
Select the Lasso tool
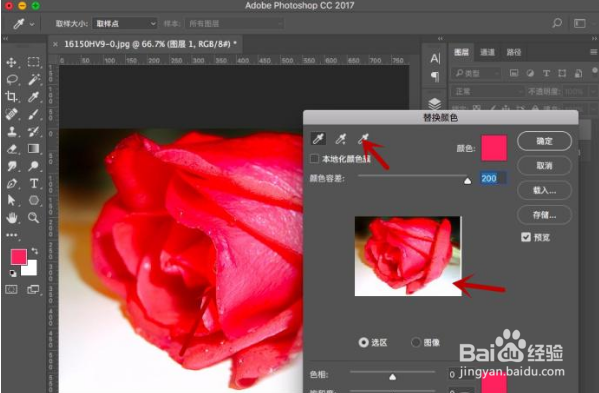[12, 79]
